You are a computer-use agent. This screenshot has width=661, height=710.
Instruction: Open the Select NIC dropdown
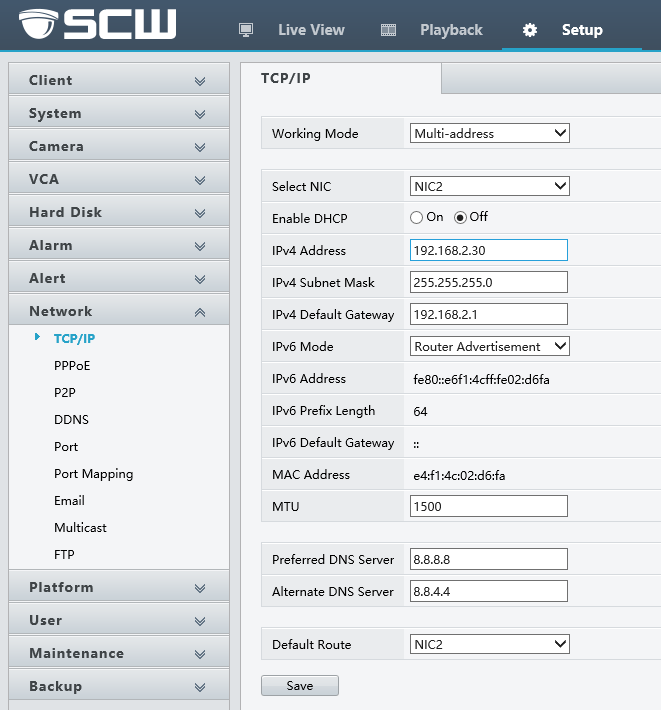coord(490,186)
